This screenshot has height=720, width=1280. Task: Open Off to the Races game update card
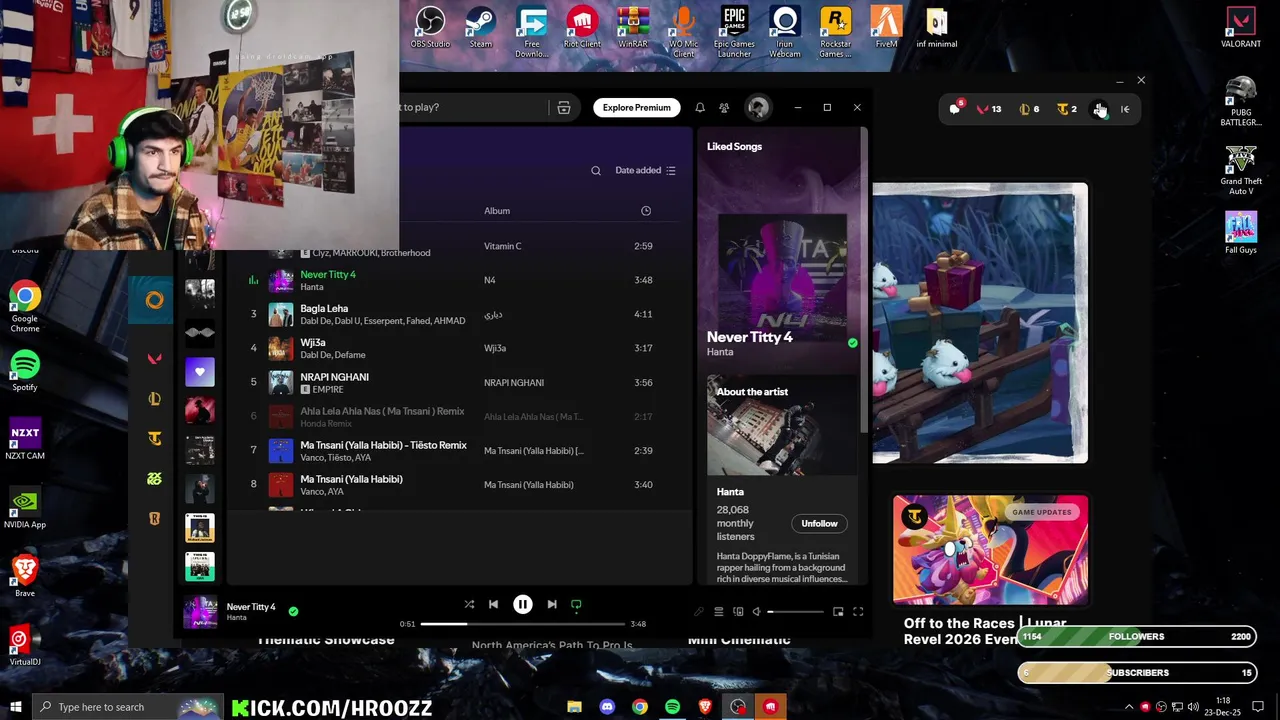click(990, 570)
